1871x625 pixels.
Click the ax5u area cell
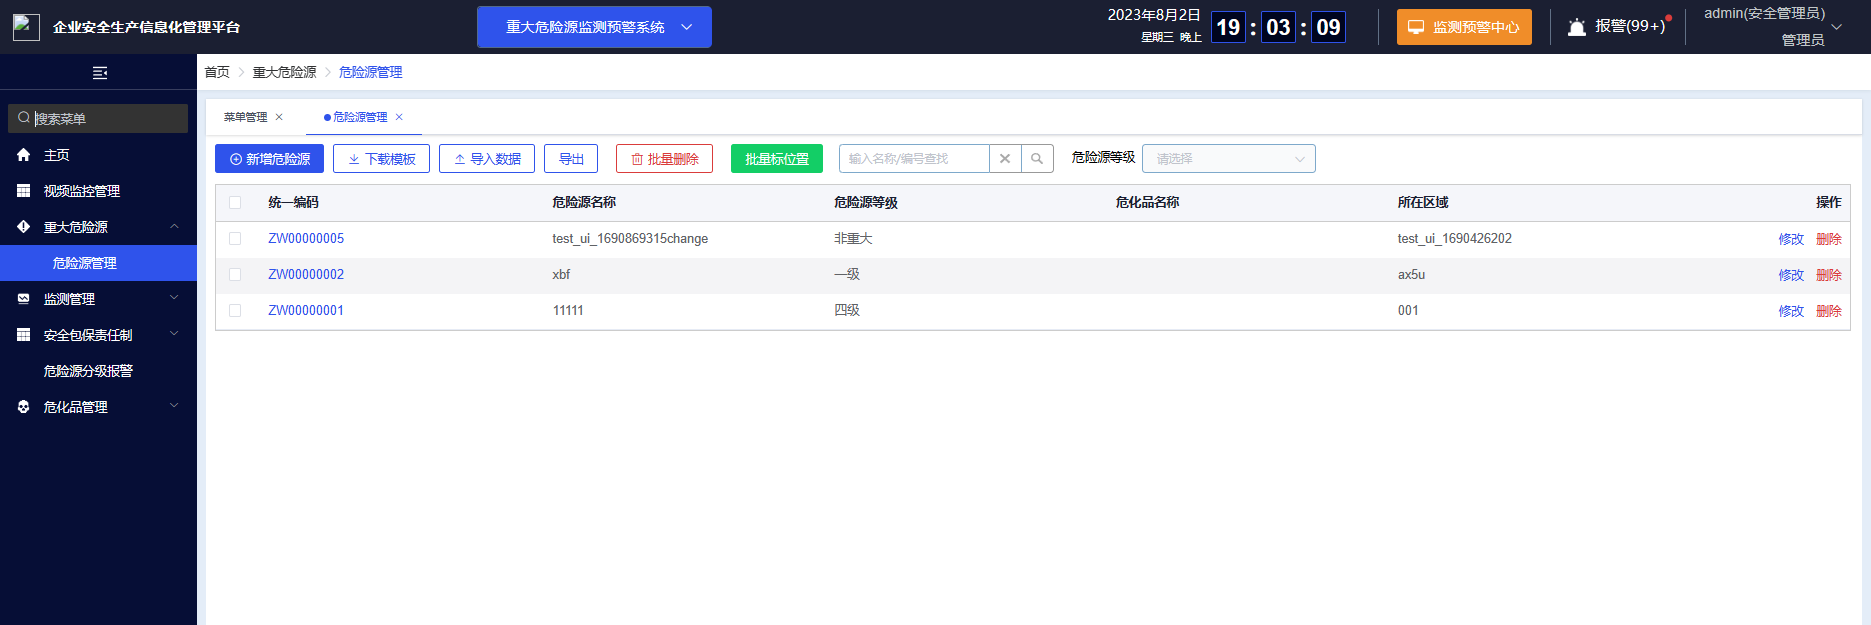(x=1411, y=274)
